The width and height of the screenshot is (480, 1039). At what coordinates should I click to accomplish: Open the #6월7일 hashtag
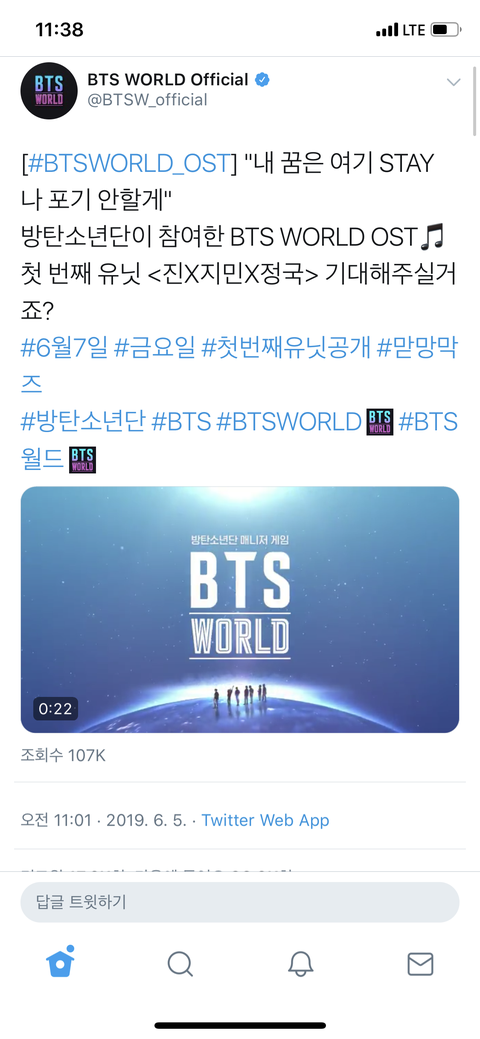[x=64, y=347]
